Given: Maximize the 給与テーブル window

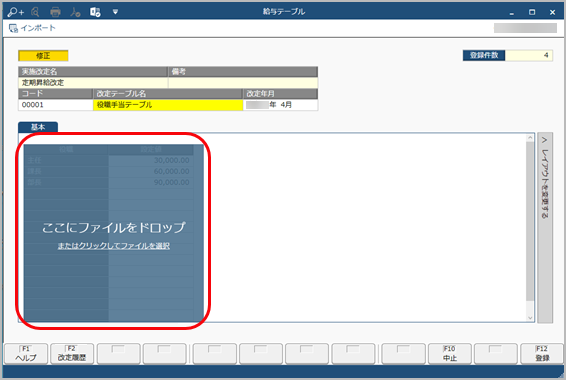Looking at the screenshot, I should [x=532, y=12].
